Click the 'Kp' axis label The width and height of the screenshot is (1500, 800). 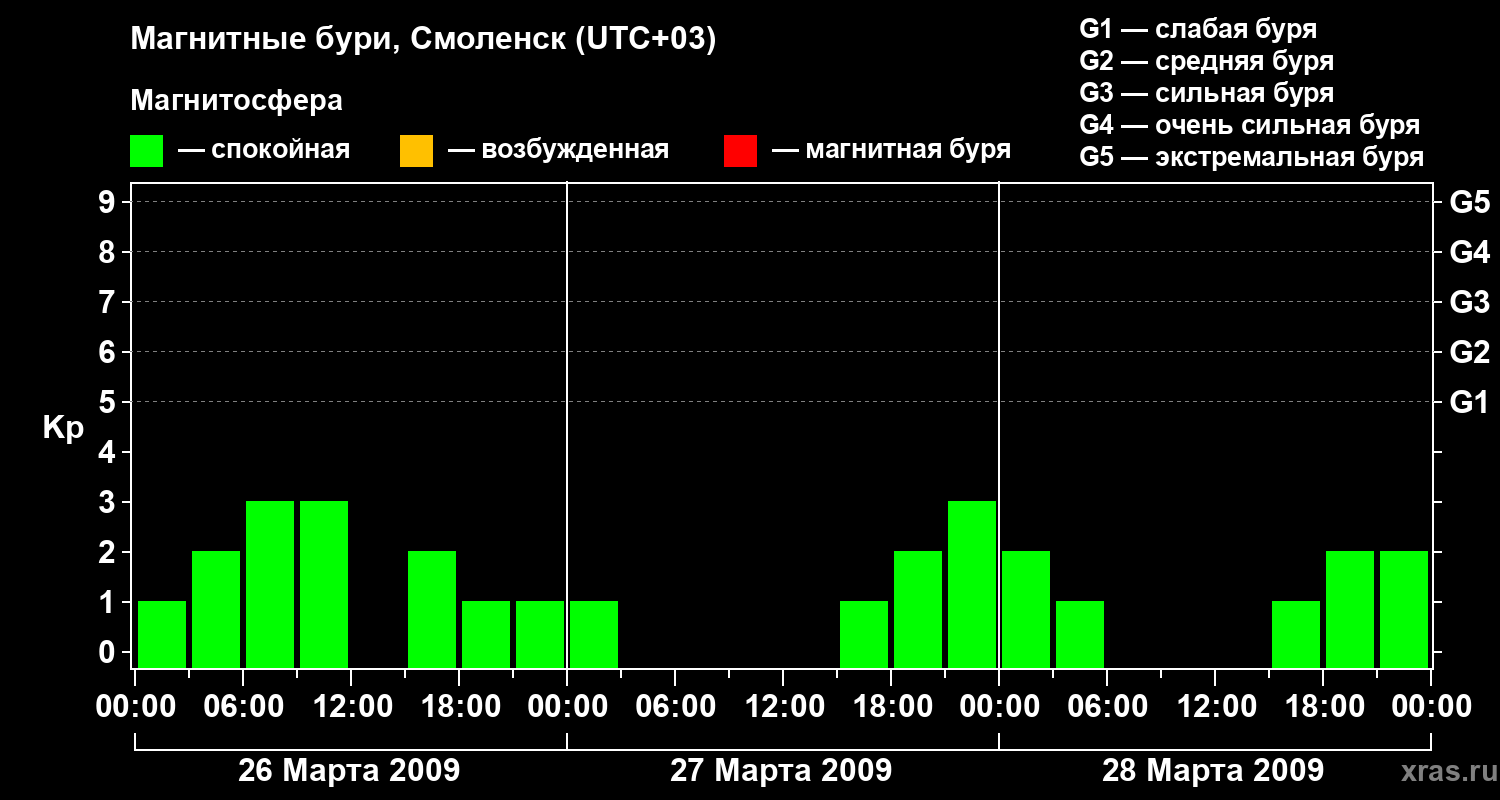pos(62,429)
